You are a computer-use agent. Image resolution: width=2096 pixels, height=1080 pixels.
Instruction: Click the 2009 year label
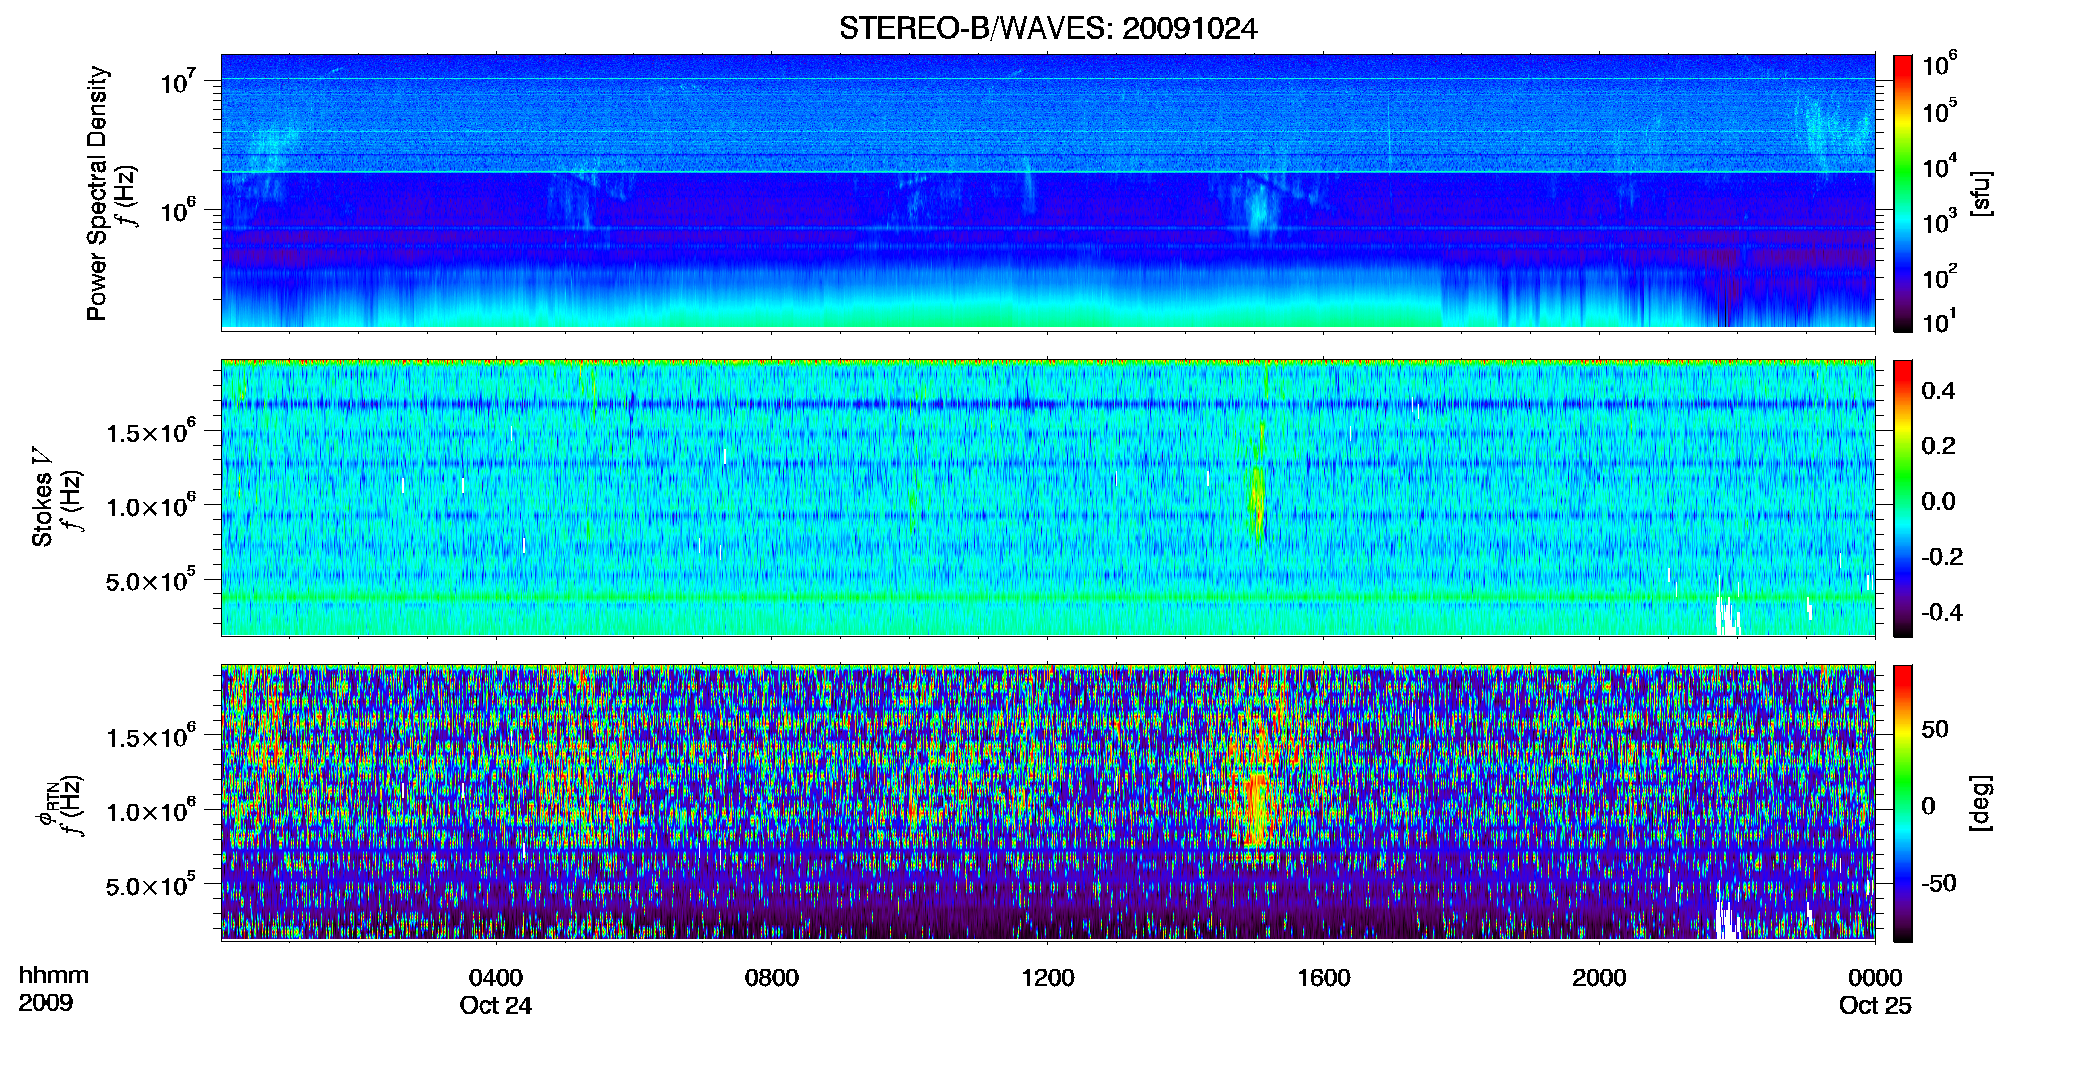(46, 1003)
